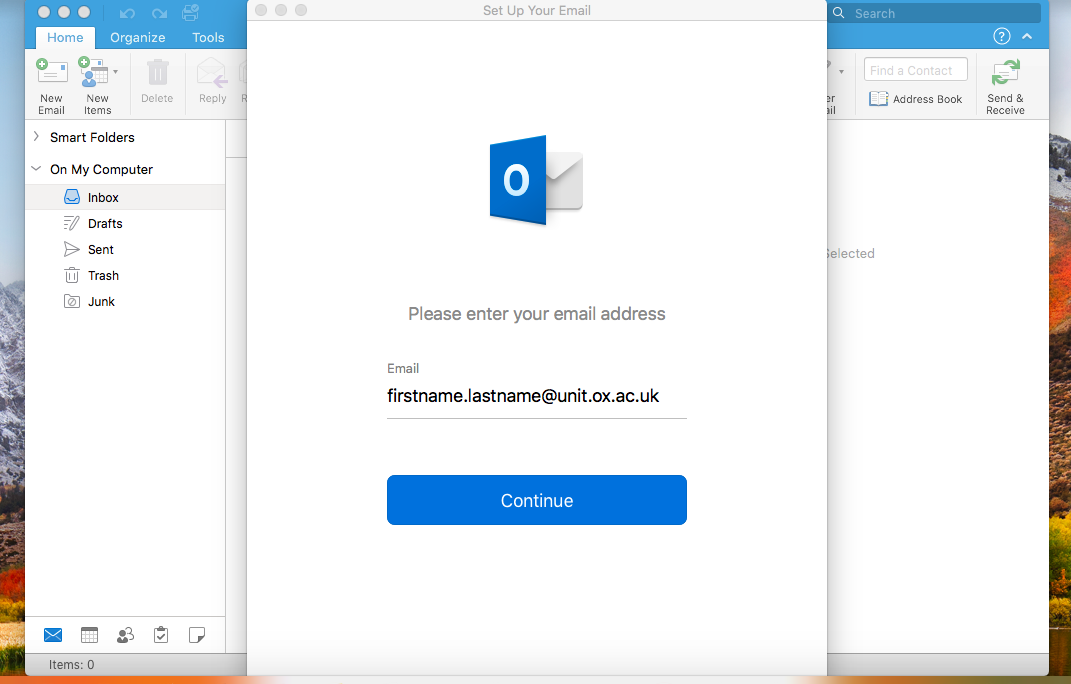Click the Redo arrow icon
Viewport: 1071px width, 684px height.
click(x=160, y=13)
